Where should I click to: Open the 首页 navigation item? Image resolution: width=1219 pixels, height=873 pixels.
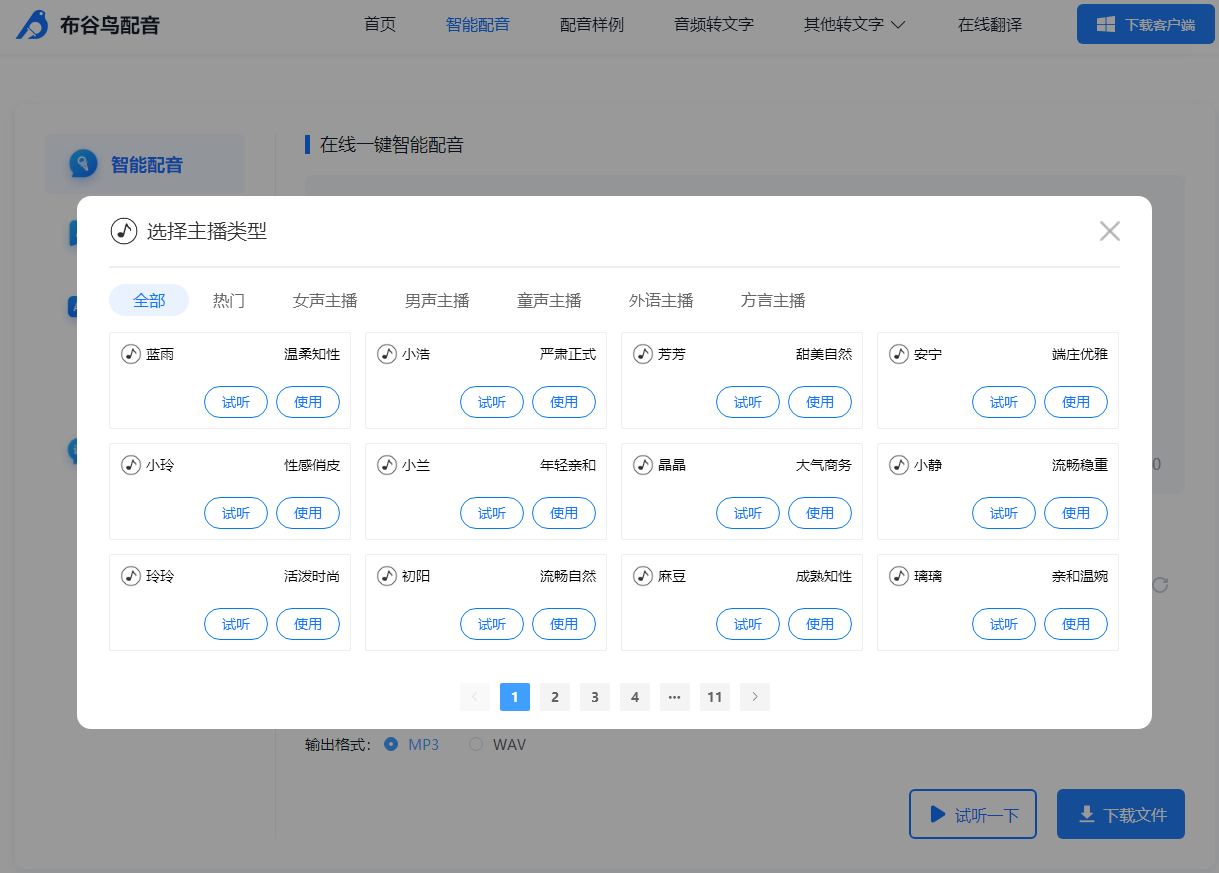[x=380, y=24]
